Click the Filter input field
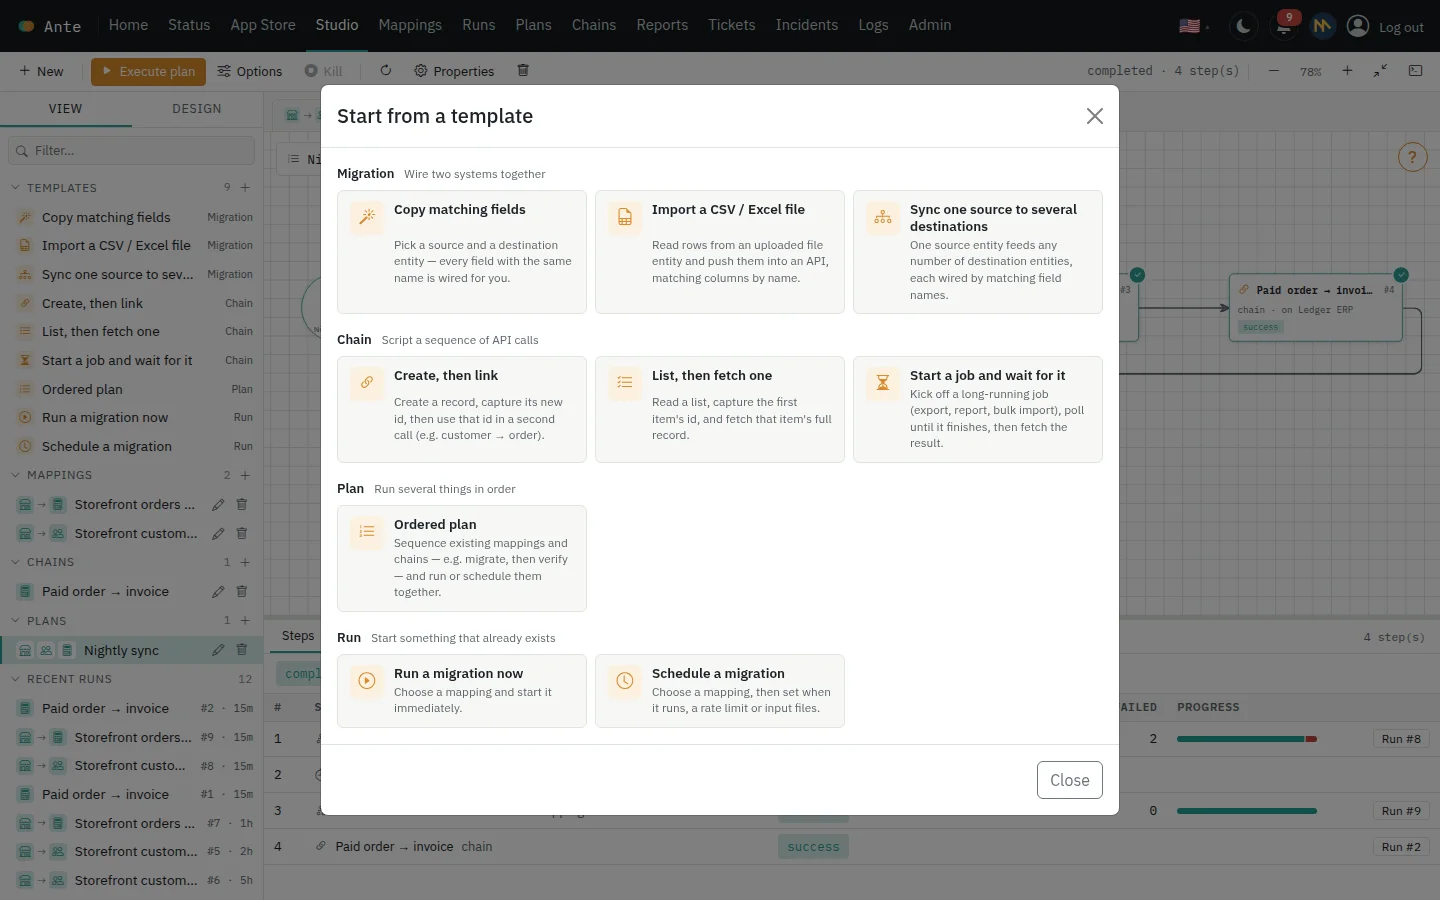 coord(131,150)
